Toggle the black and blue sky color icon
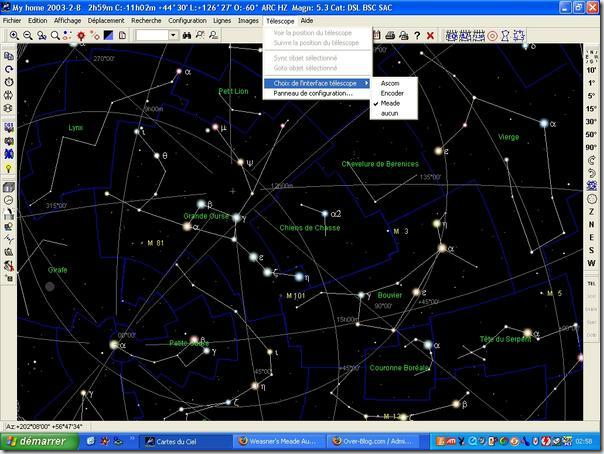Viewport: 604px width, 454px height. tap(109, 35)
